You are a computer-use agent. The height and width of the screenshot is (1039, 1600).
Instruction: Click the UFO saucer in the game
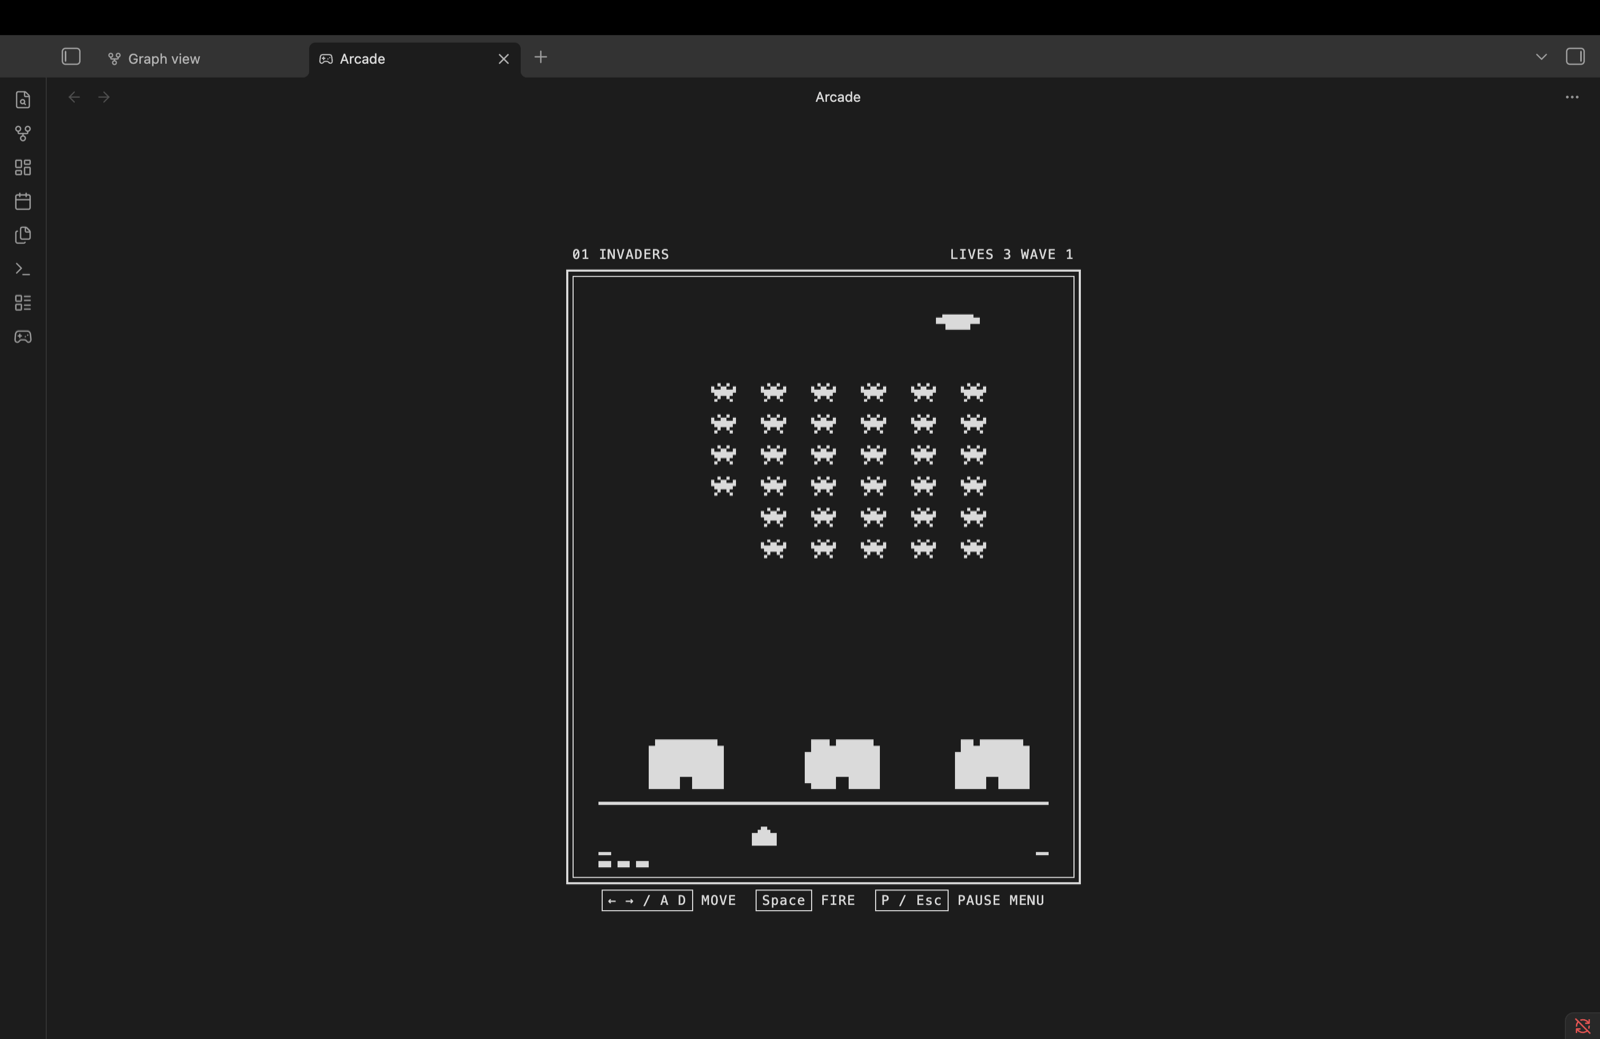tap(958, 321)
